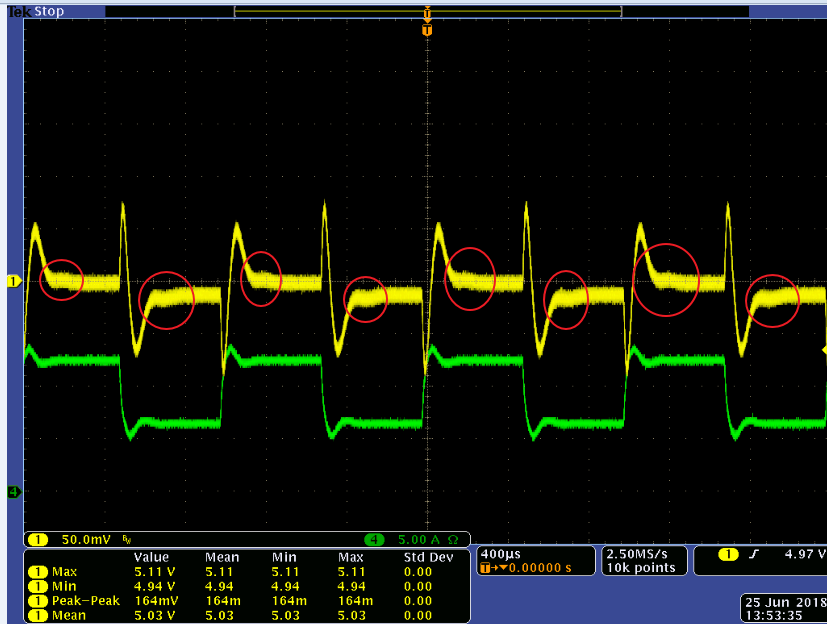Click the 10k points record length readout
Image resolution: width=827 pixels, height=624 pixels.
click(641, 568)
